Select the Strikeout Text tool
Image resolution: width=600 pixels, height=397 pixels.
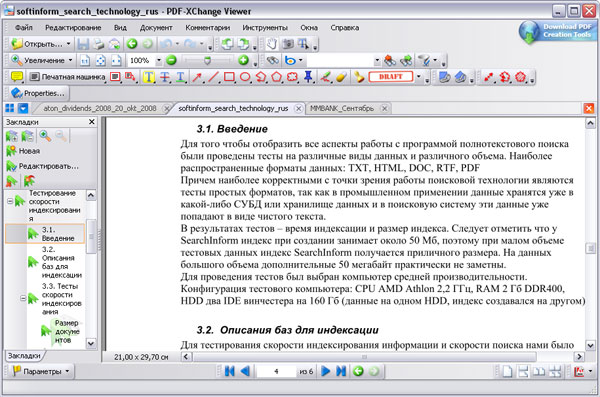[165, 77]
